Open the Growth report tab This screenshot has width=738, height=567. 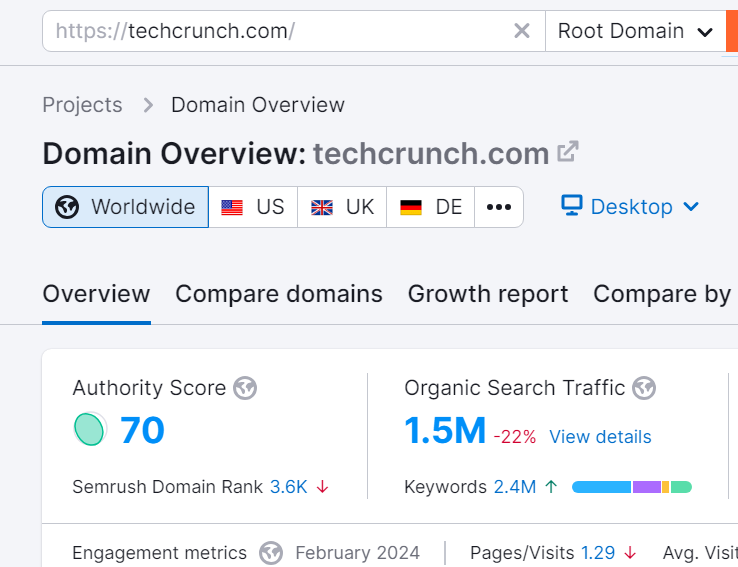(x=488, y=294)
